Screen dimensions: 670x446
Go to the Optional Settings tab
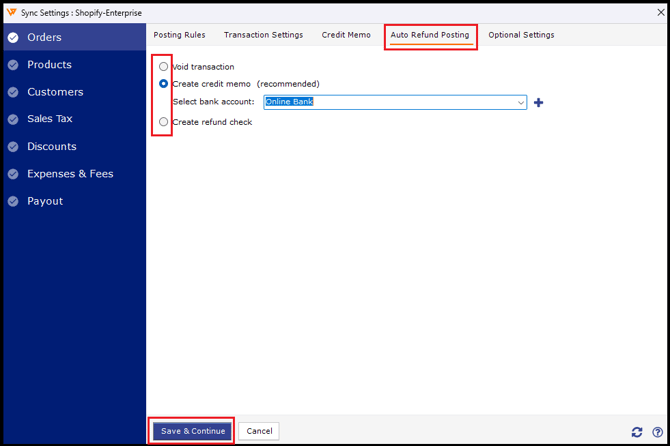(x=521, y=35)
